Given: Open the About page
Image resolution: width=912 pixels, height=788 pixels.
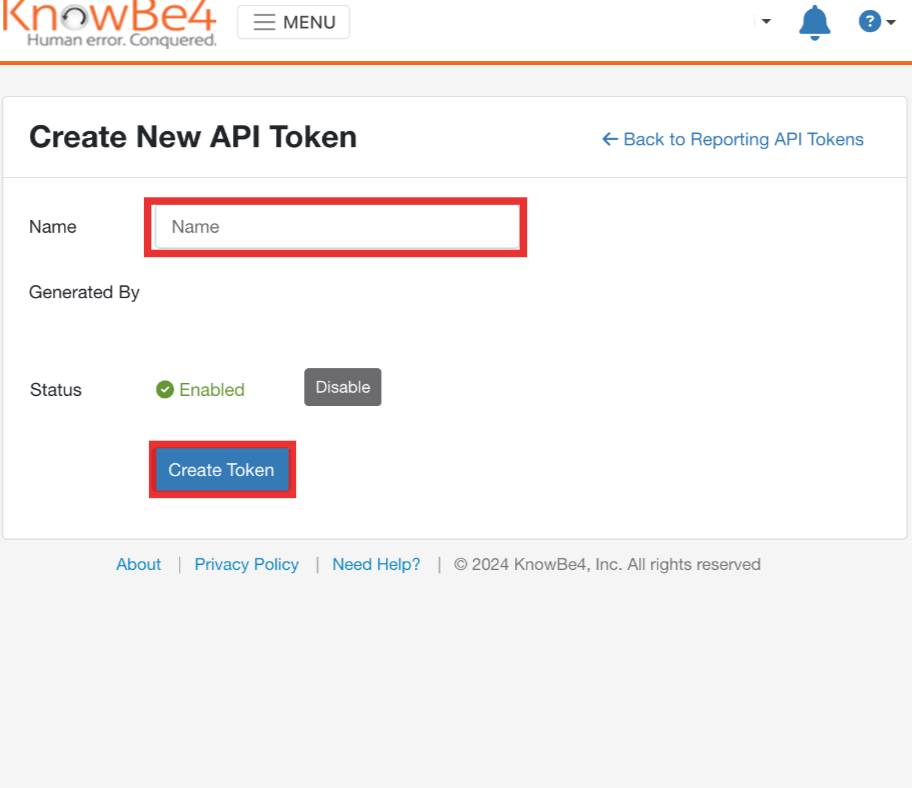Looking at the screenshot, I should click(138, 564).
